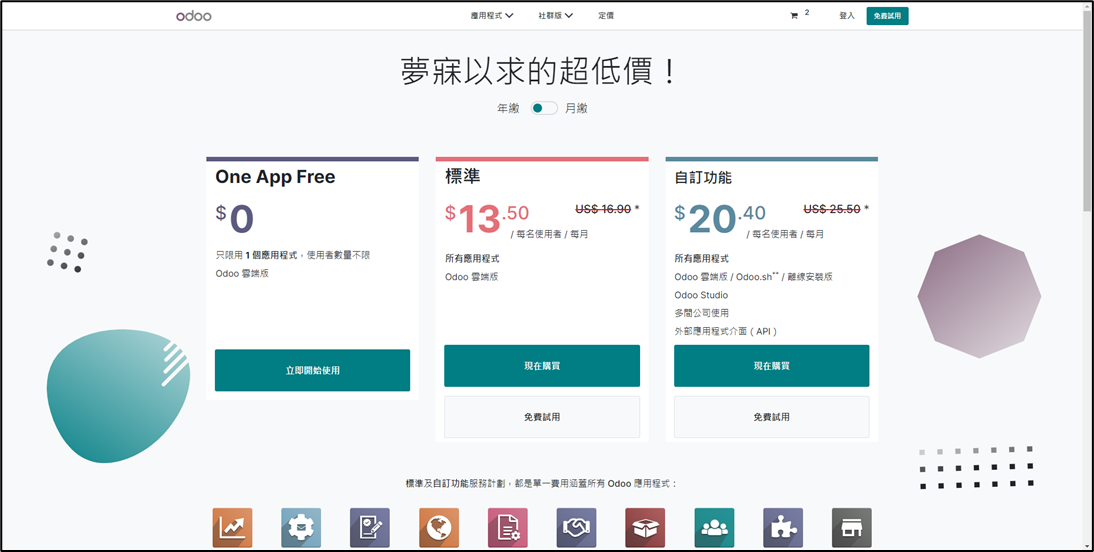Click the One App Free plan title
1094x552 pixels.
point(275,177)
